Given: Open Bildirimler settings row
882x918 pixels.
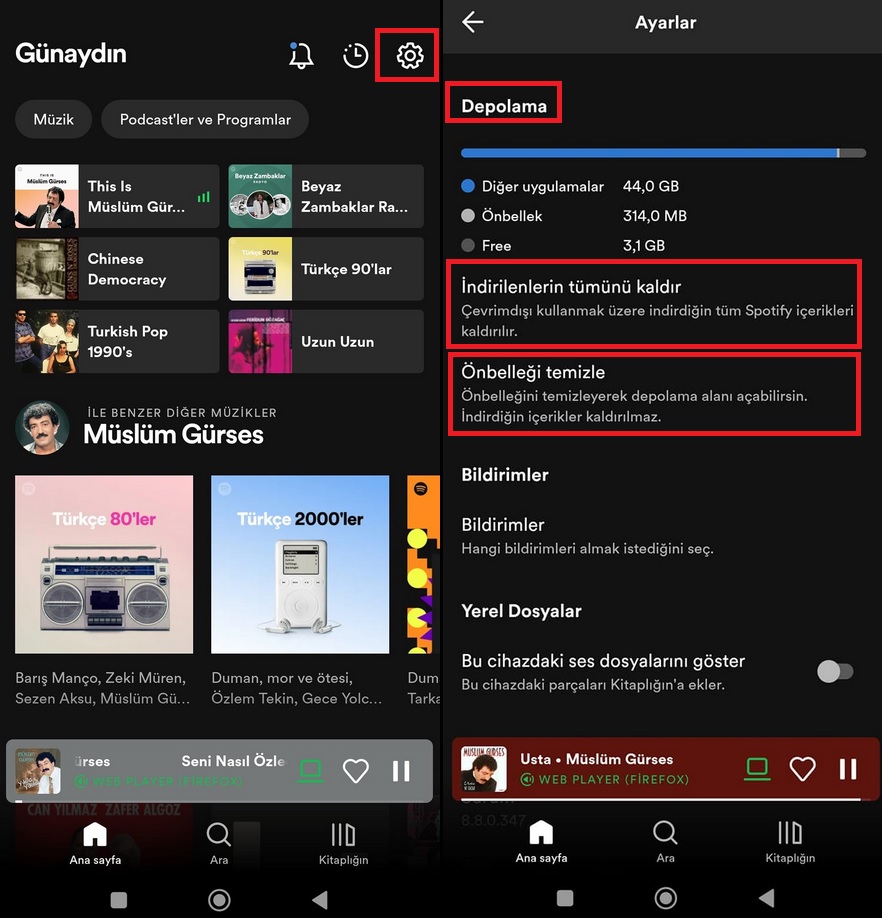Looking at the screenshot, I should [588, 536].
